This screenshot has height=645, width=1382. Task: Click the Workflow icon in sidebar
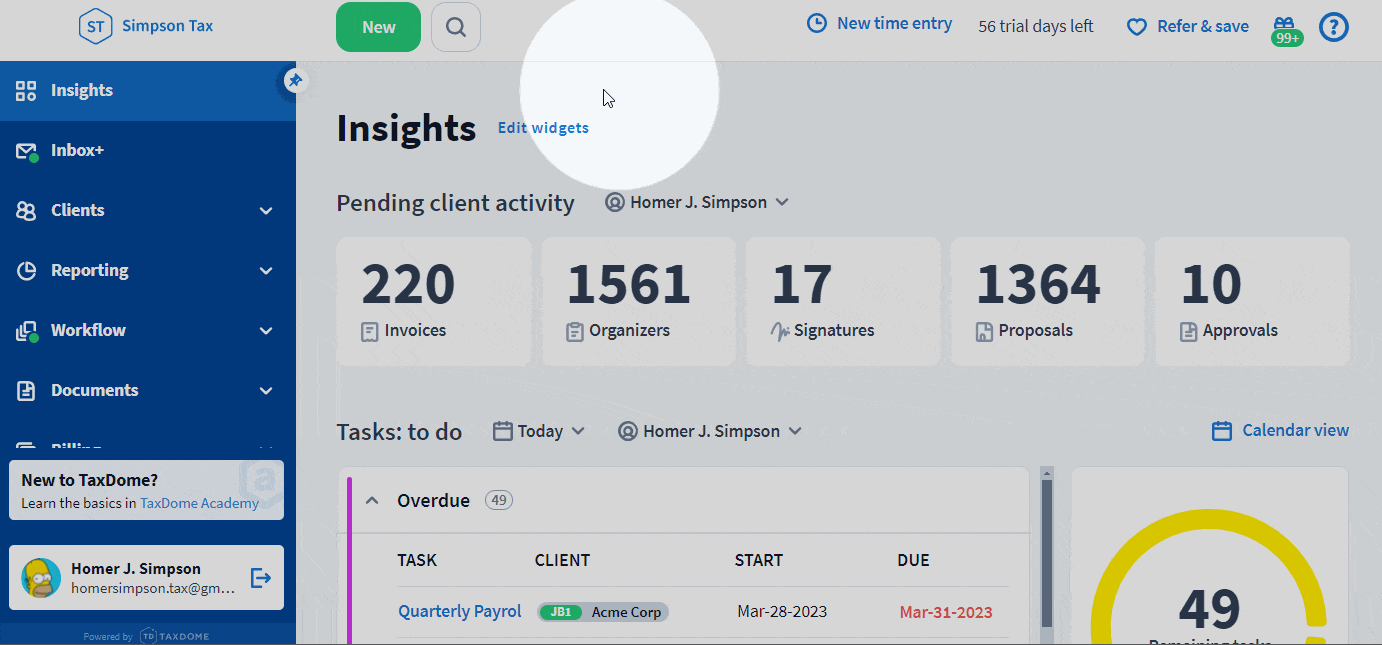tap(26, 332)
